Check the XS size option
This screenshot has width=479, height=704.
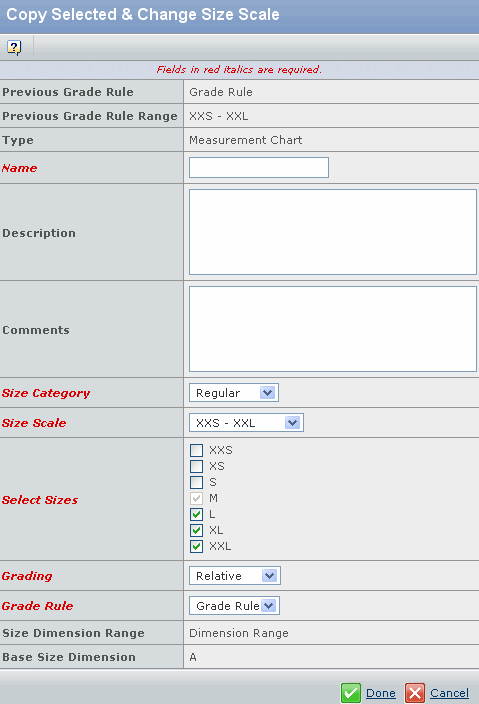point(196,466)
